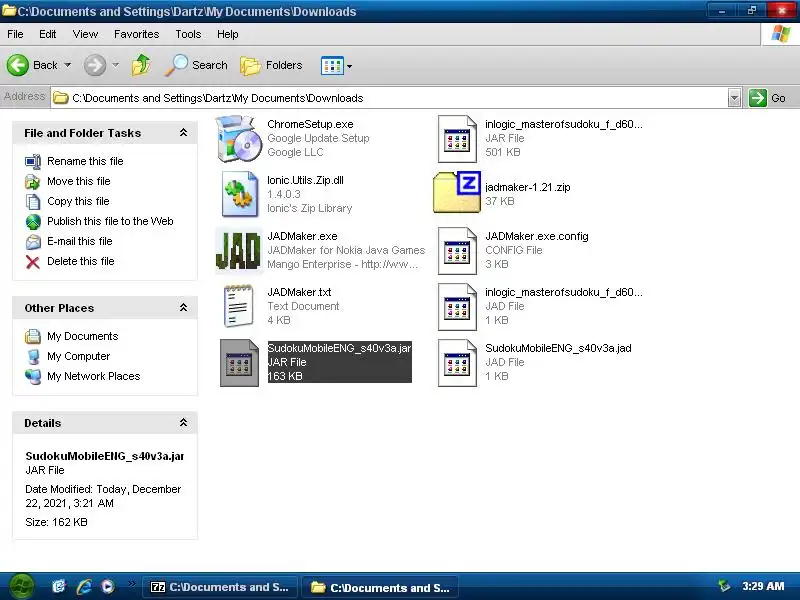Viewport: 800px width, 600px height.
Task: Select the JADMaker.txt notepad icon
Action: point(239,306)
